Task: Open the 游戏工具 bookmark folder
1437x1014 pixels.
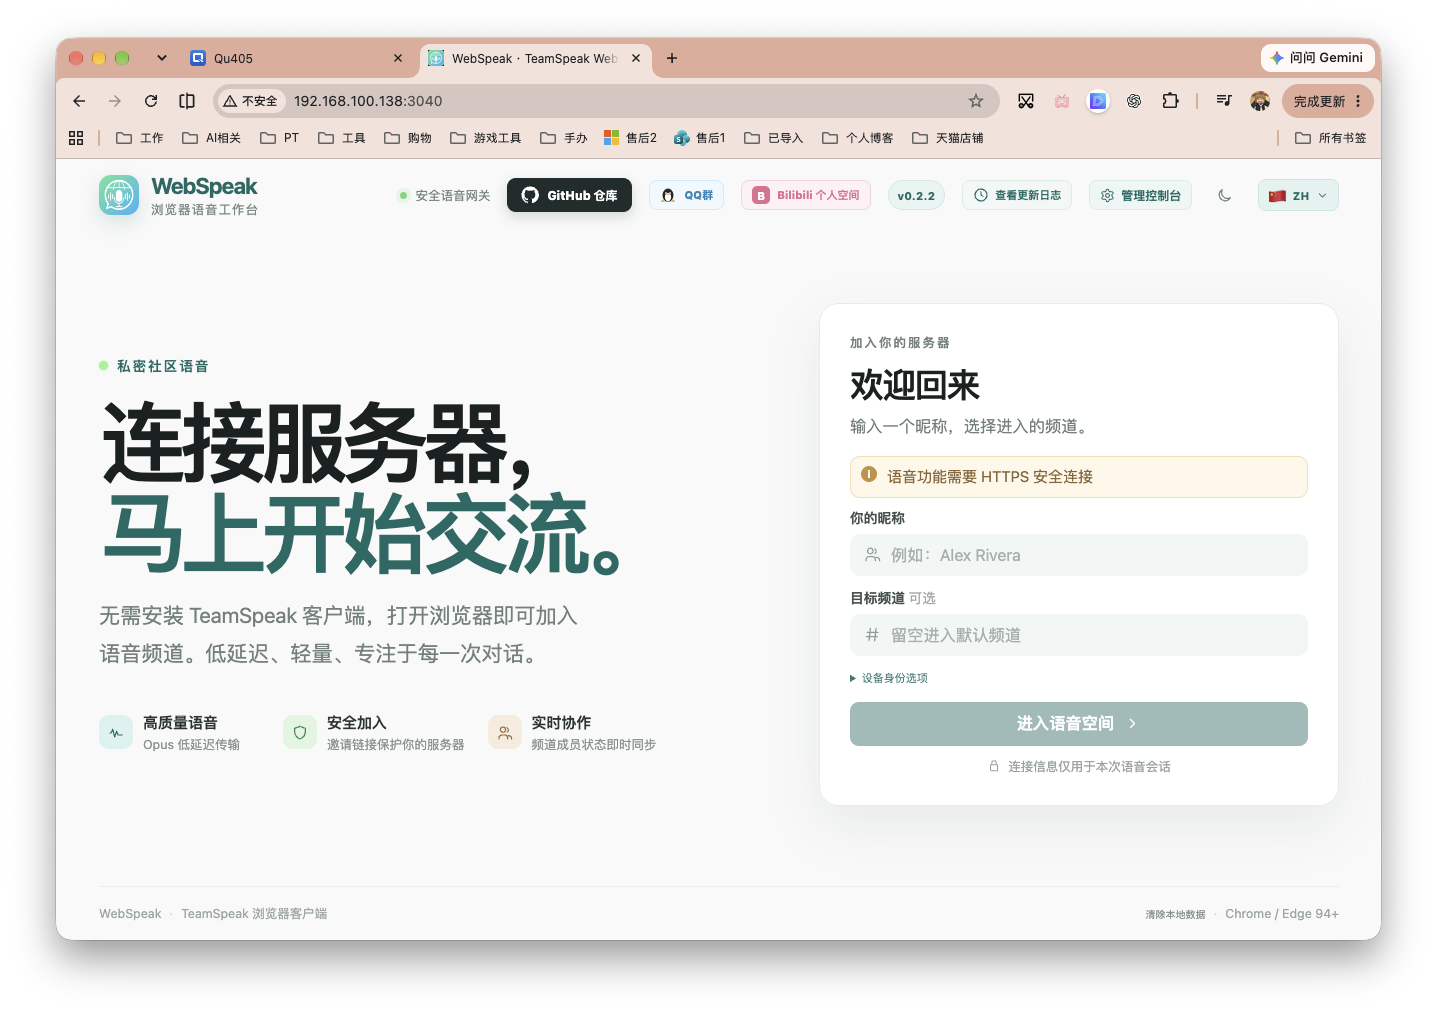Action: click(x=485, y=138)
